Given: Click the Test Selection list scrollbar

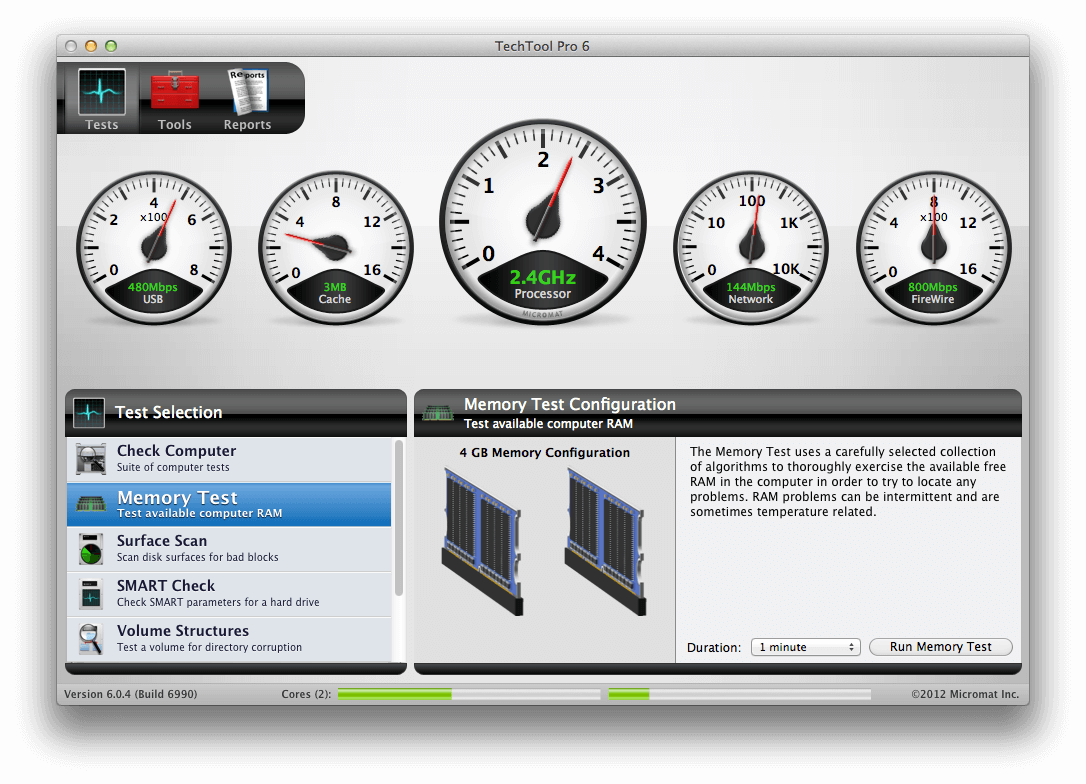Looking at the screenshot, I should (x=399, y=519).
